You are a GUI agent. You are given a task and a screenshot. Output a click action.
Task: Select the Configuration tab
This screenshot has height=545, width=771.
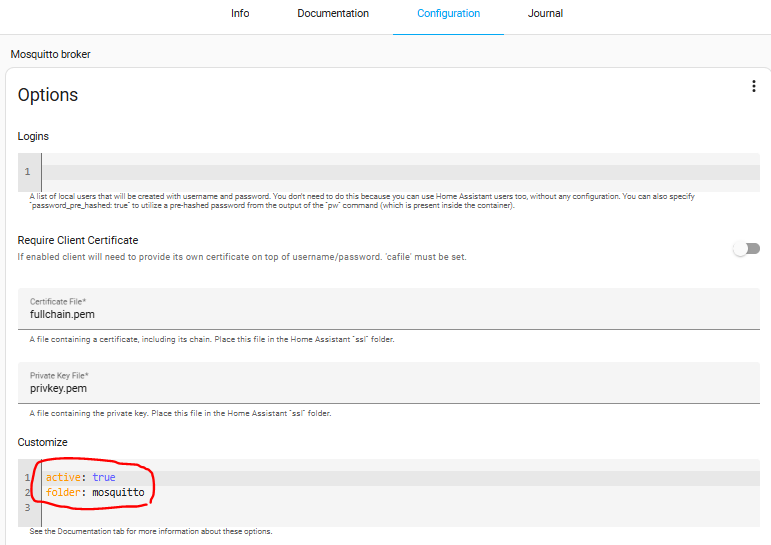(x=448, y=14)
